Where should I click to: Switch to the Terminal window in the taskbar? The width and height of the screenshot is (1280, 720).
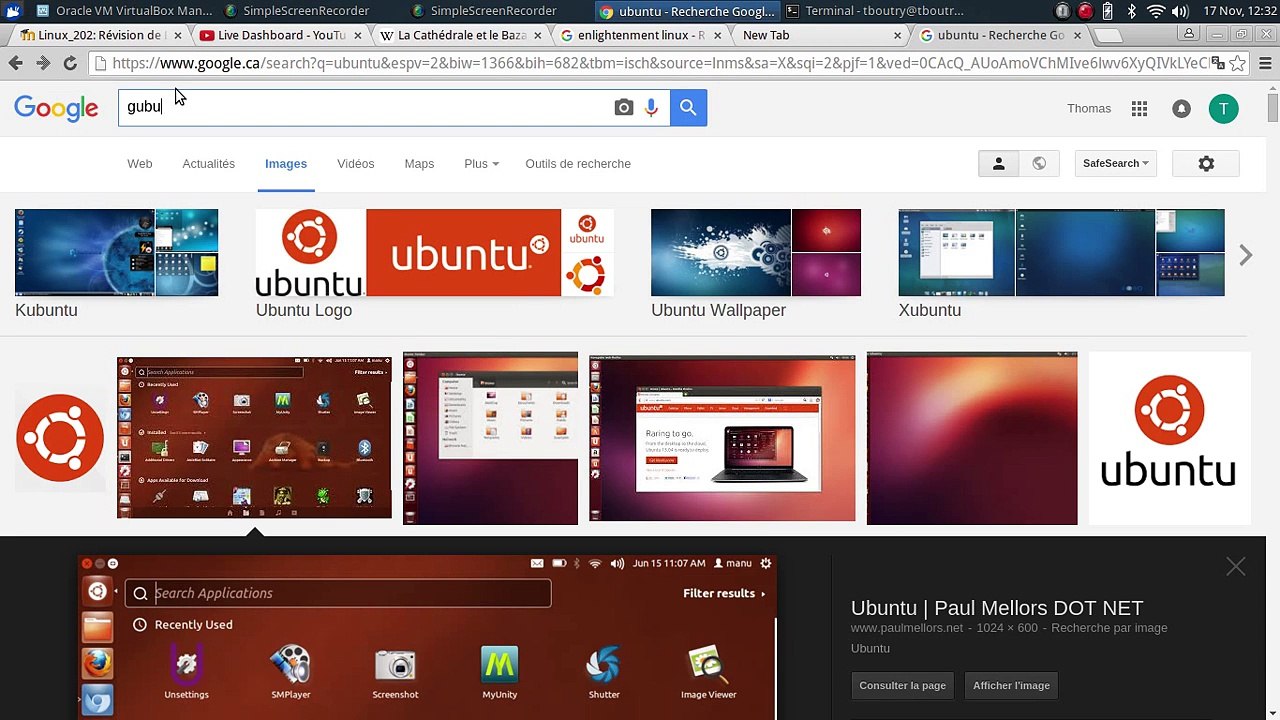click(875, 11)
